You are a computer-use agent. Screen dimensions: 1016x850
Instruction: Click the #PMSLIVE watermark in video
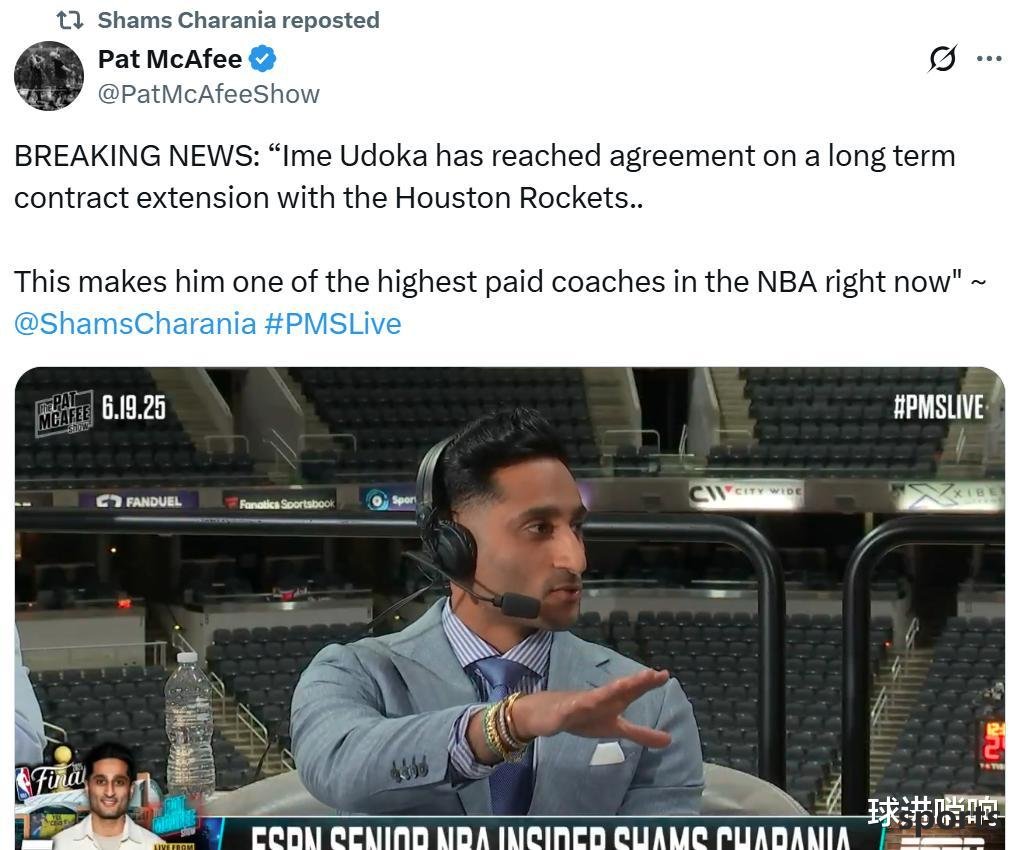(x=938, y=408)
